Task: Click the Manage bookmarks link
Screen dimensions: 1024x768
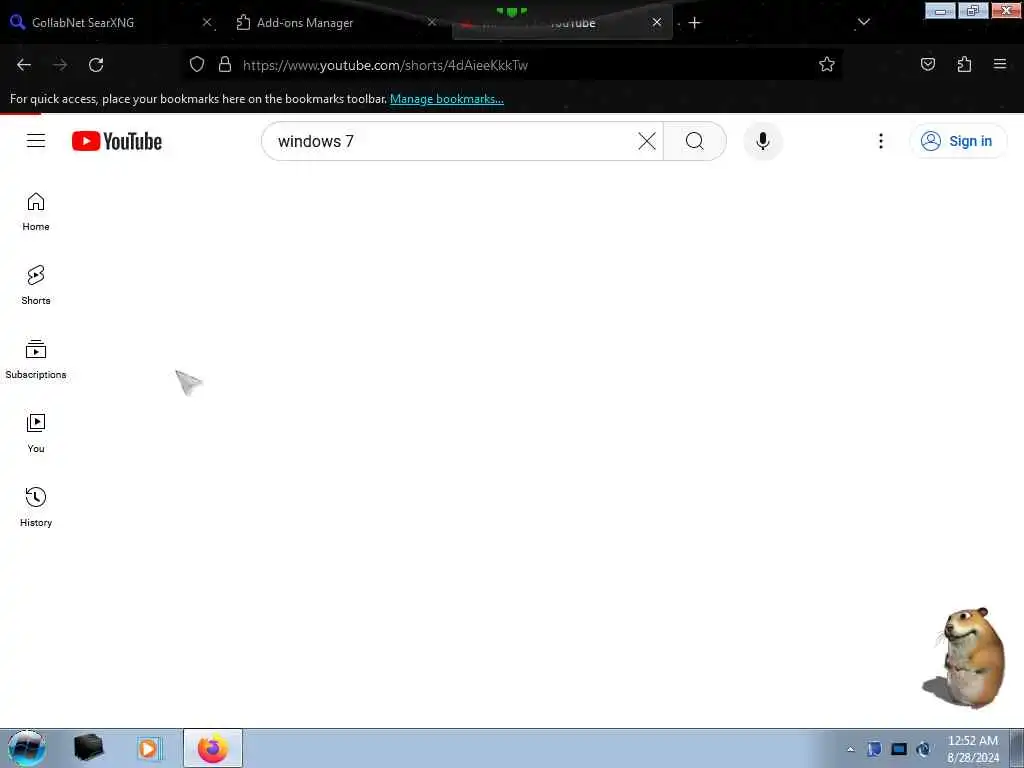Action: pyautogui.click(x=447, y=99)
